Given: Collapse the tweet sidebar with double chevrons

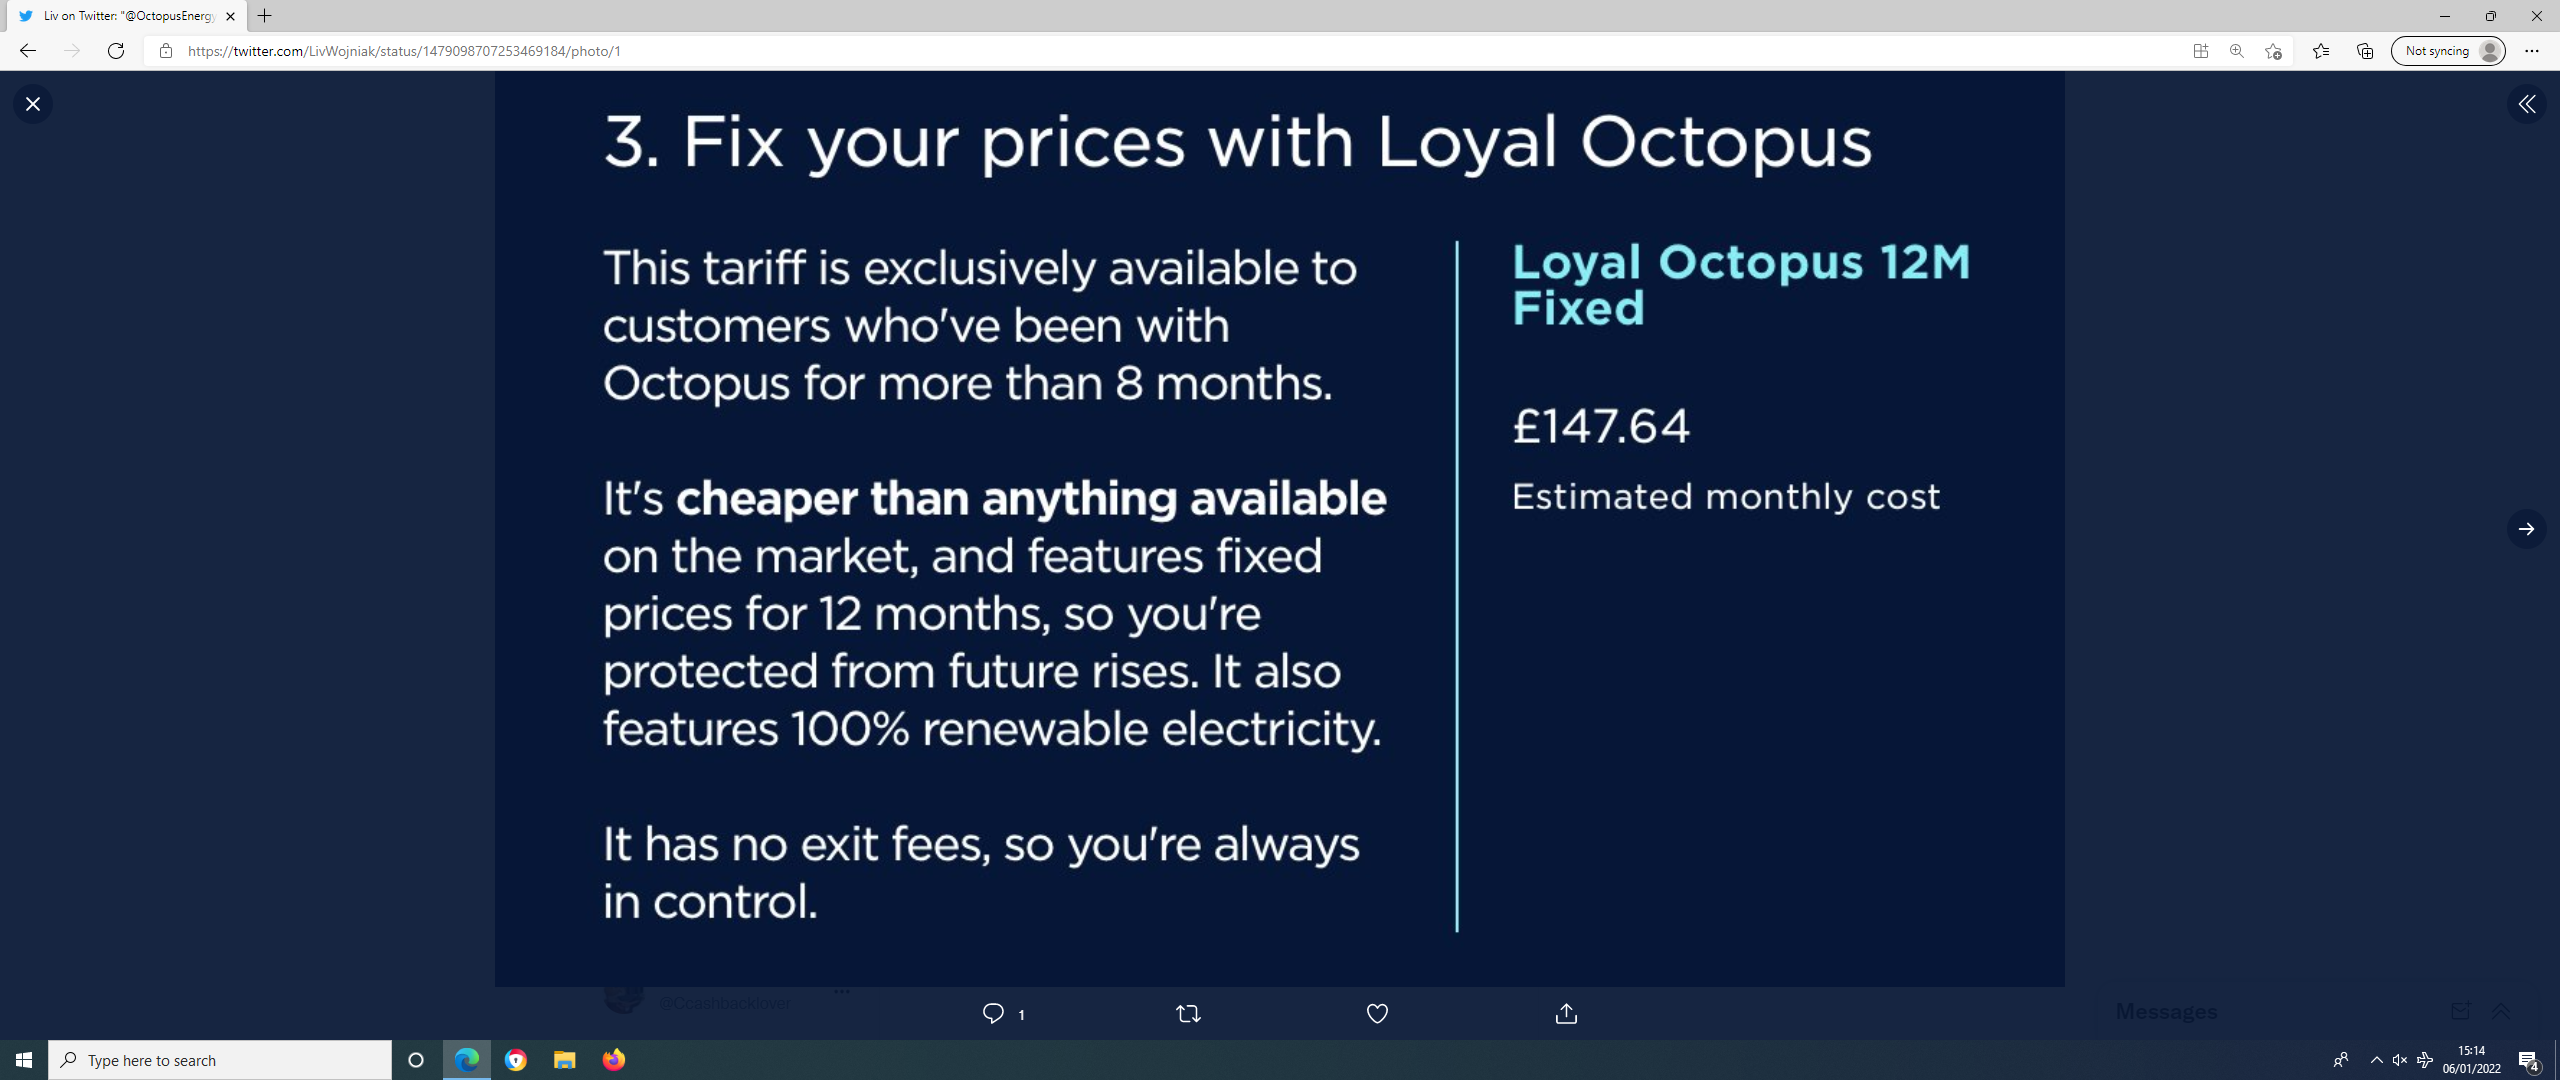Looking at the screenshot, I should (x=2526, y=104).
